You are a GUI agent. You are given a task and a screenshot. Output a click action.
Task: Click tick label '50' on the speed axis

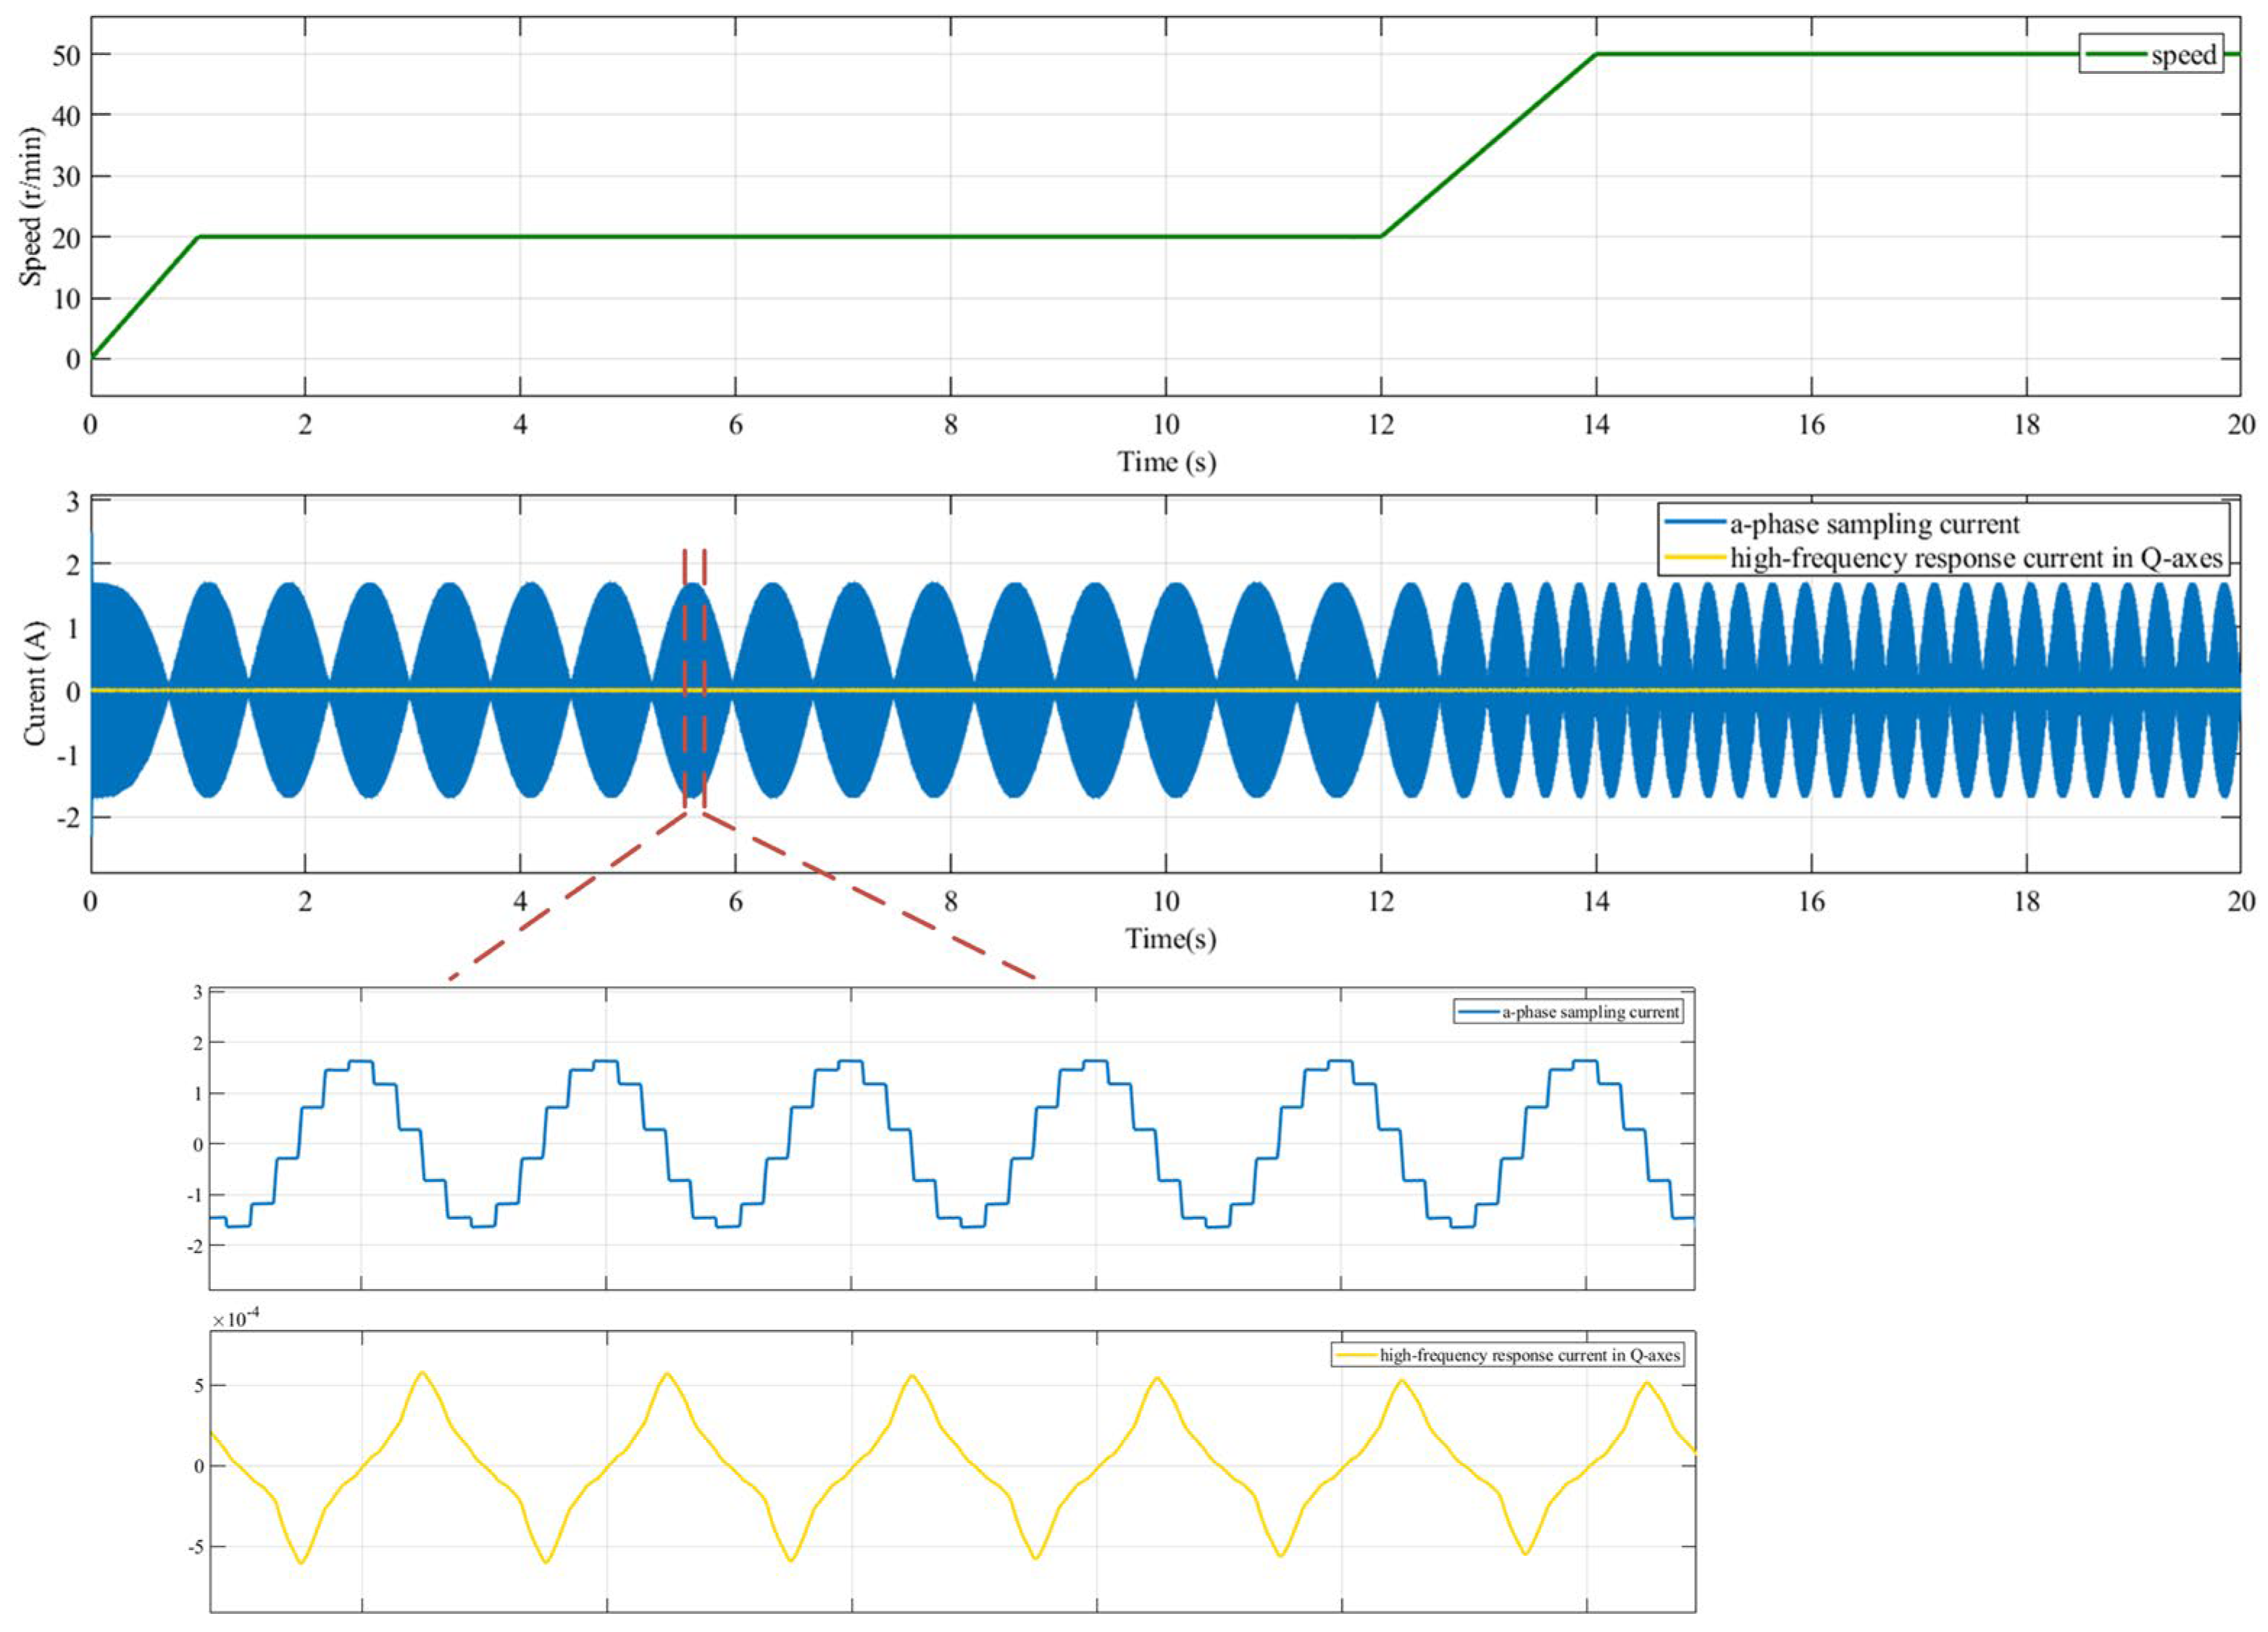pos(66,55)
